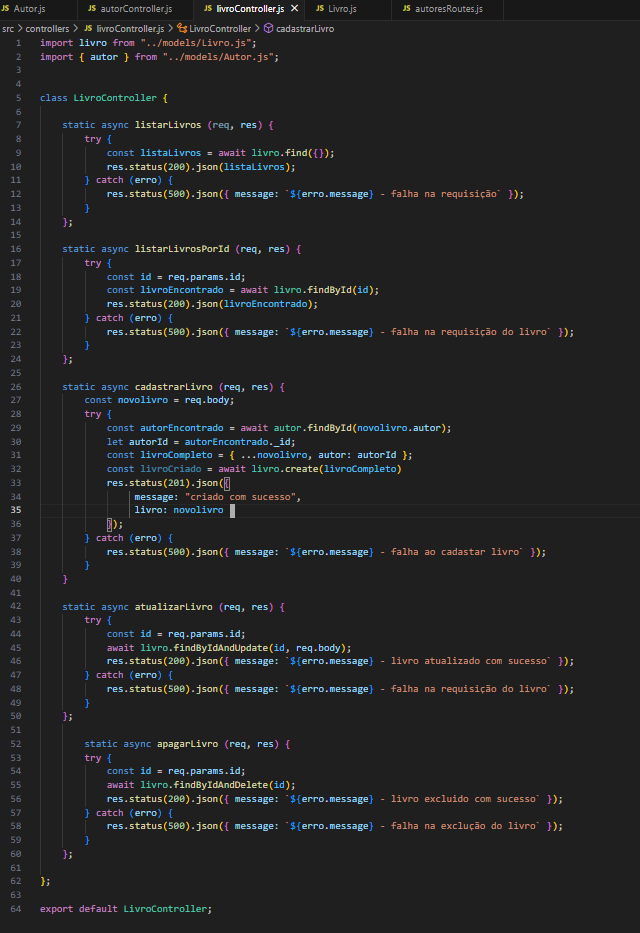Open the Livro.js tab

pyautogui.click(x=342, y=9)
